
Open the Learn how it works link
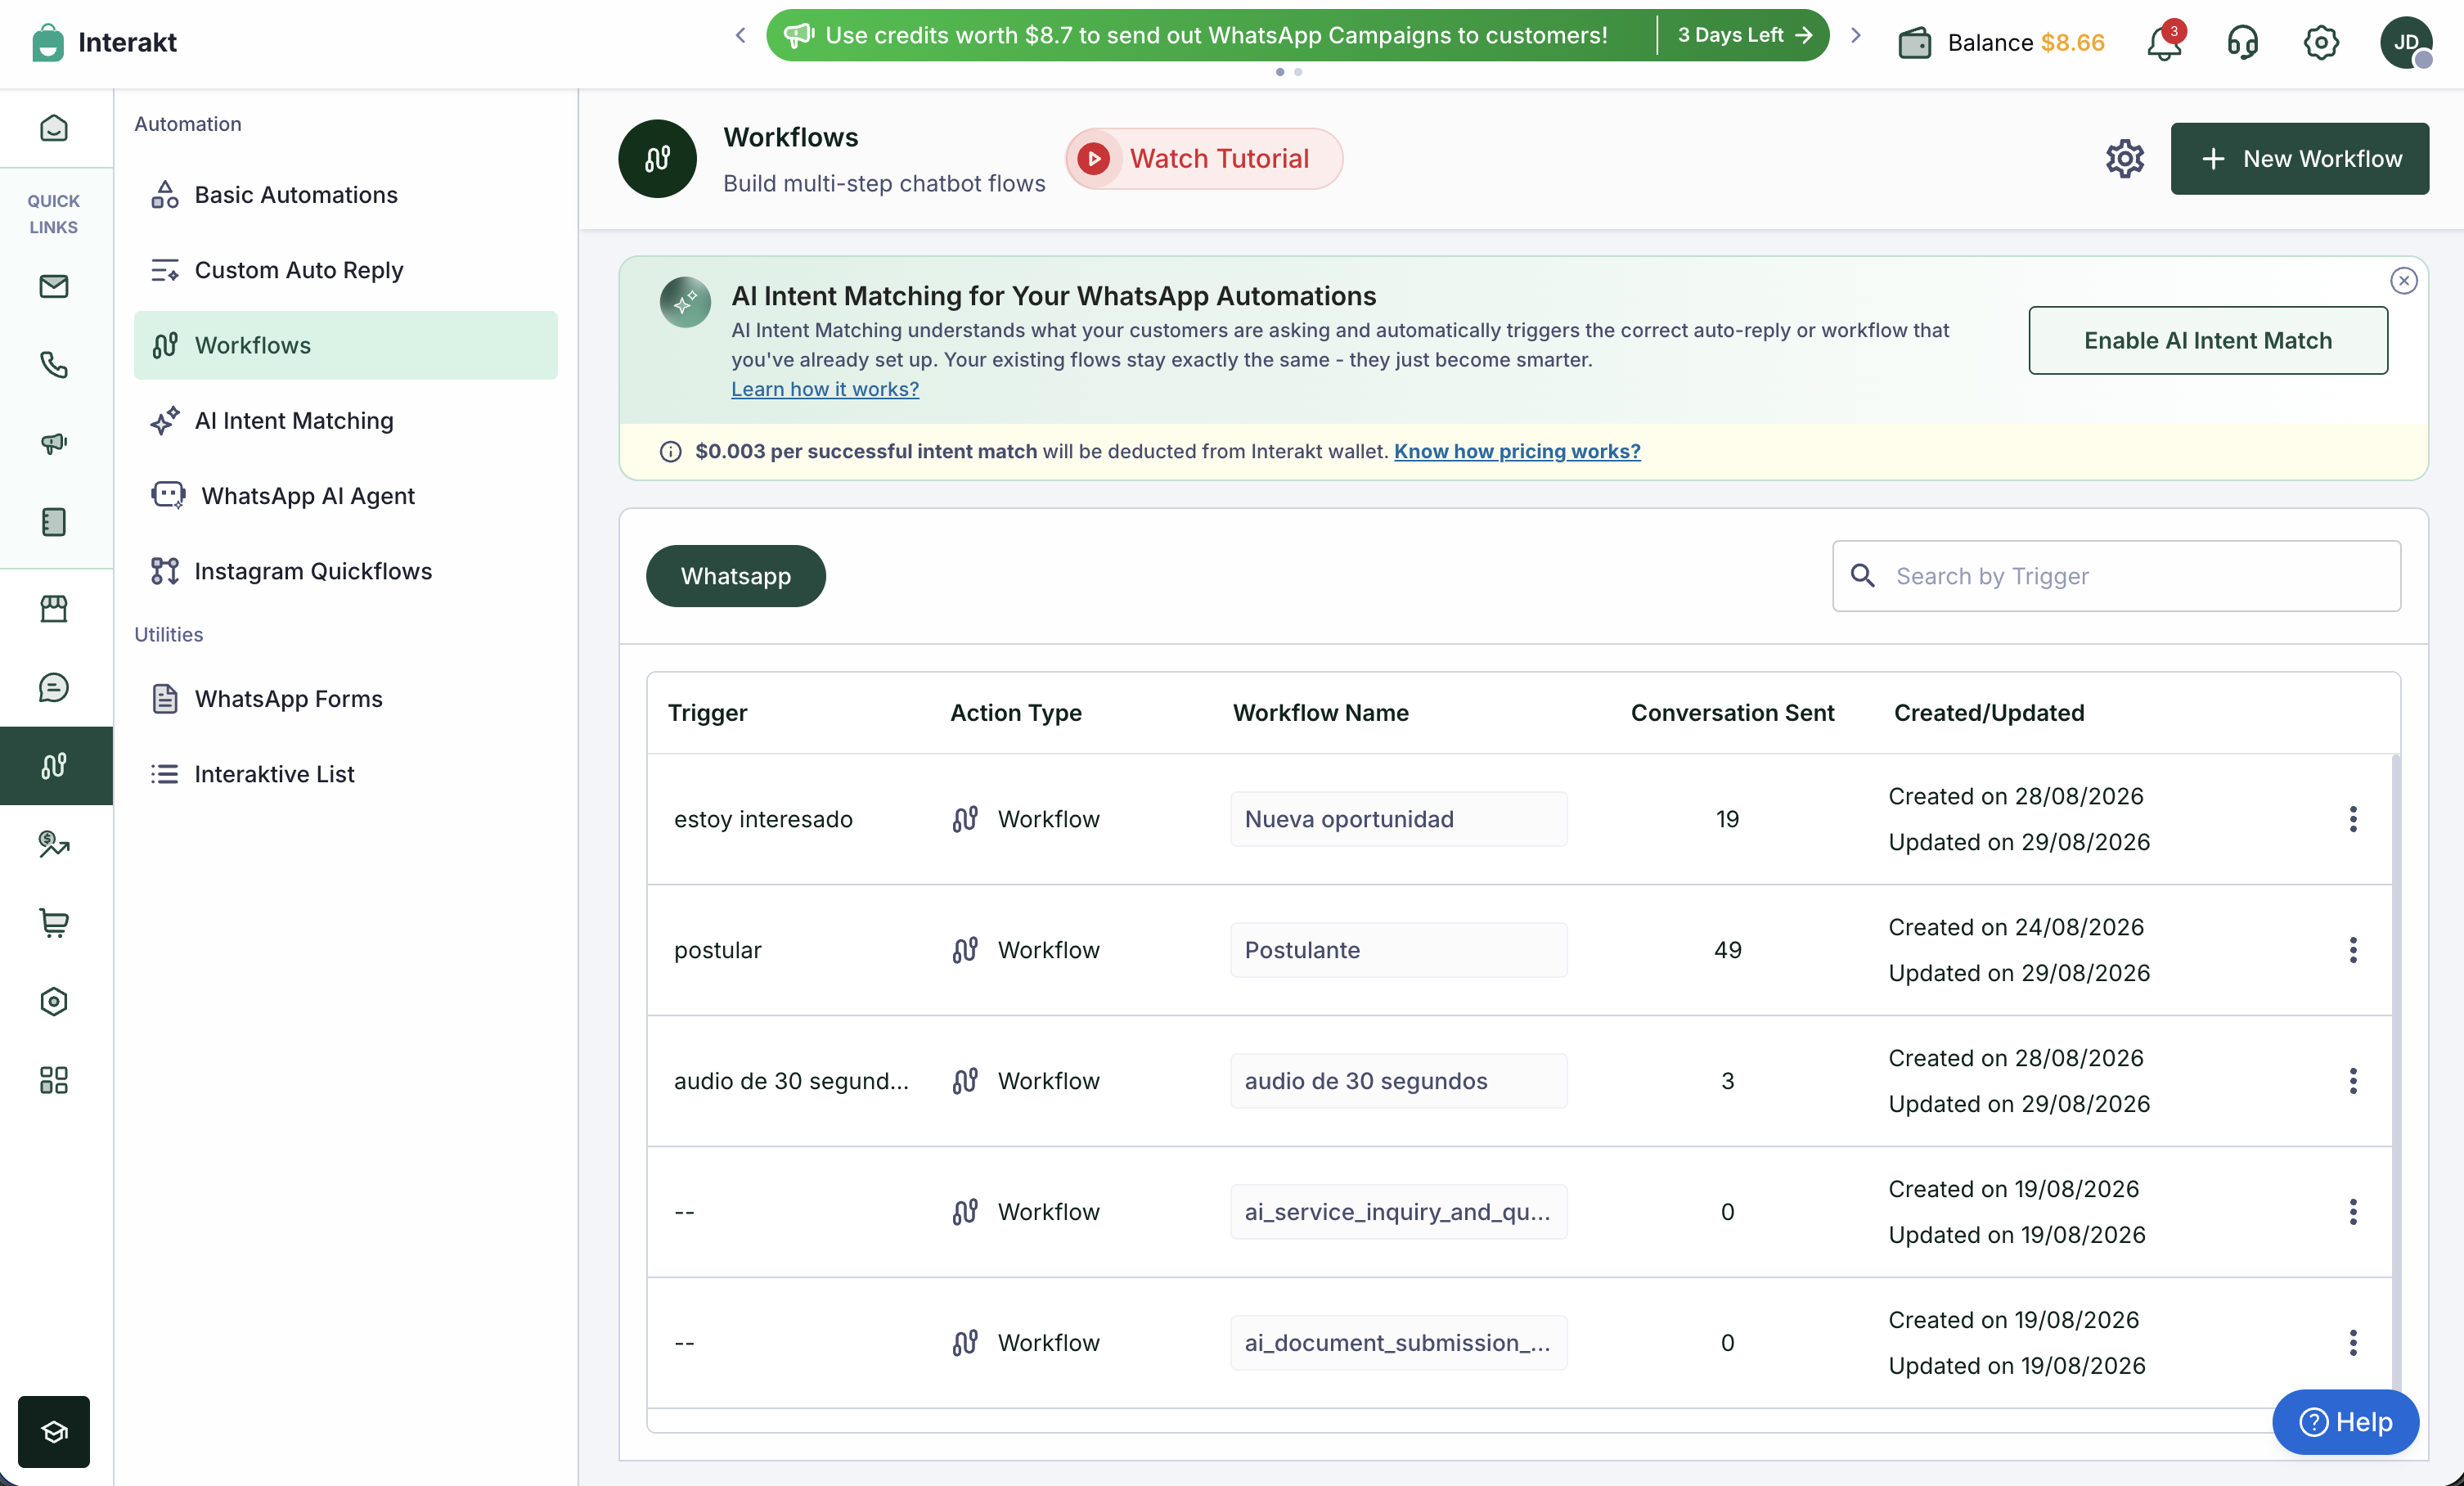825,389
